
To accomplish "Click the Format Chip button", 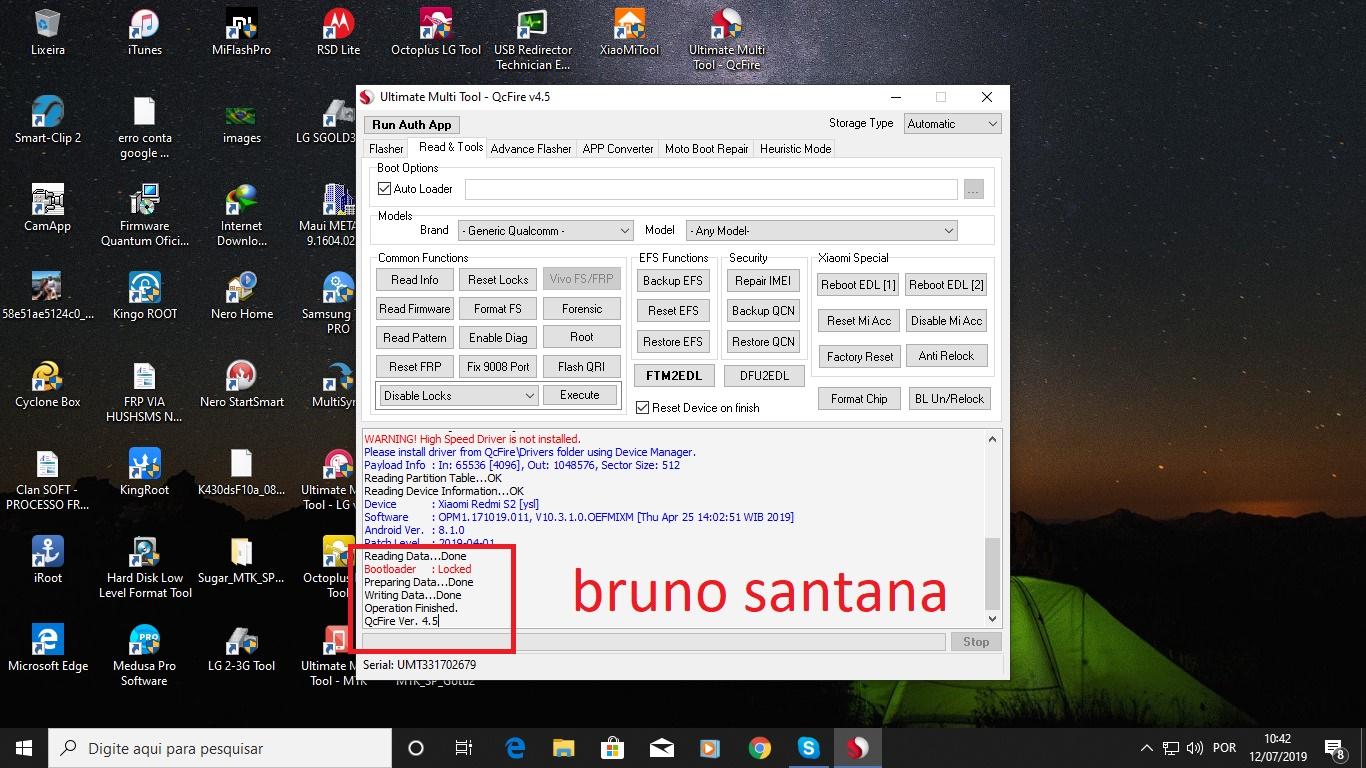I will 859,399.
